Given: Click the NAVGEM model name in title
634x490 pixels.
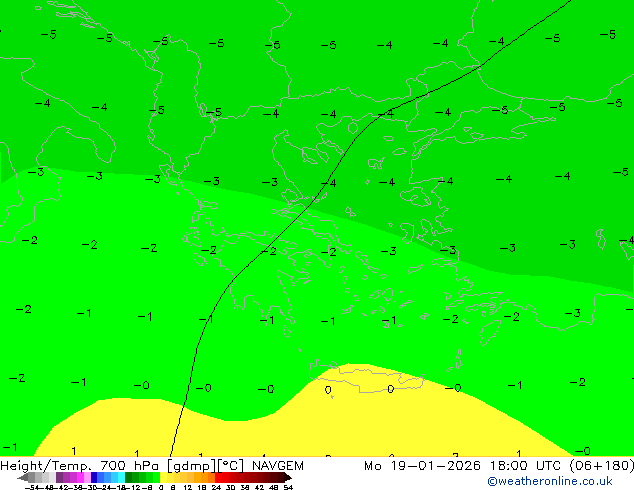Looking at the screenshot, I should tap(278, 466).
